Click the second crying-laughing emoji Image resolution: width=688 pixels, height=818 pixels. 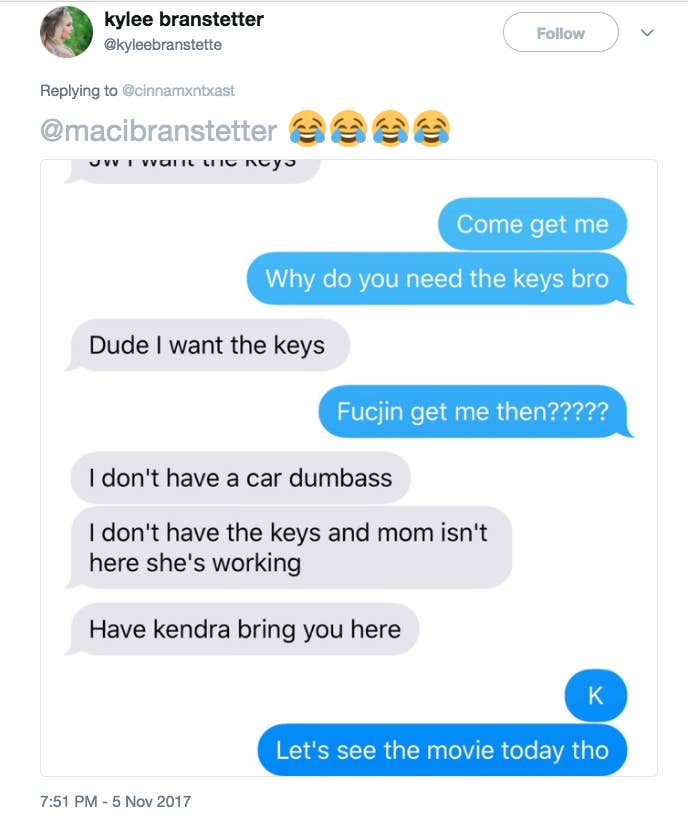(349, 128)
